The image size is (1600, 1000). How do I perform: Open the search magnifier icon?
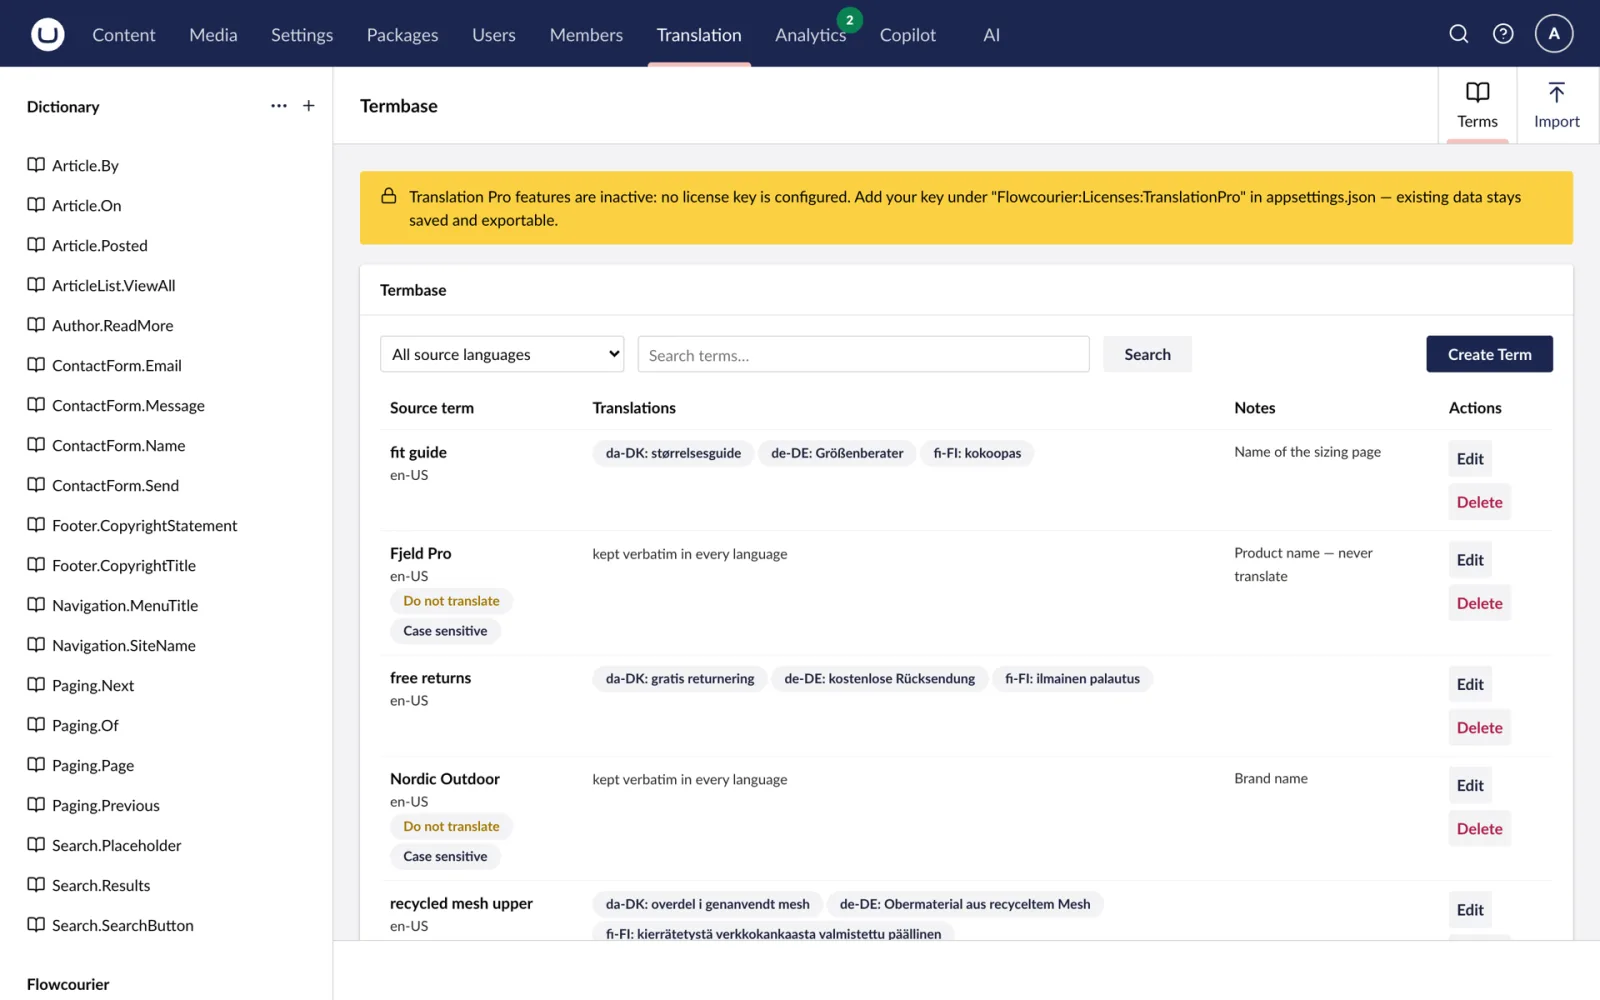pos(1459,34)
